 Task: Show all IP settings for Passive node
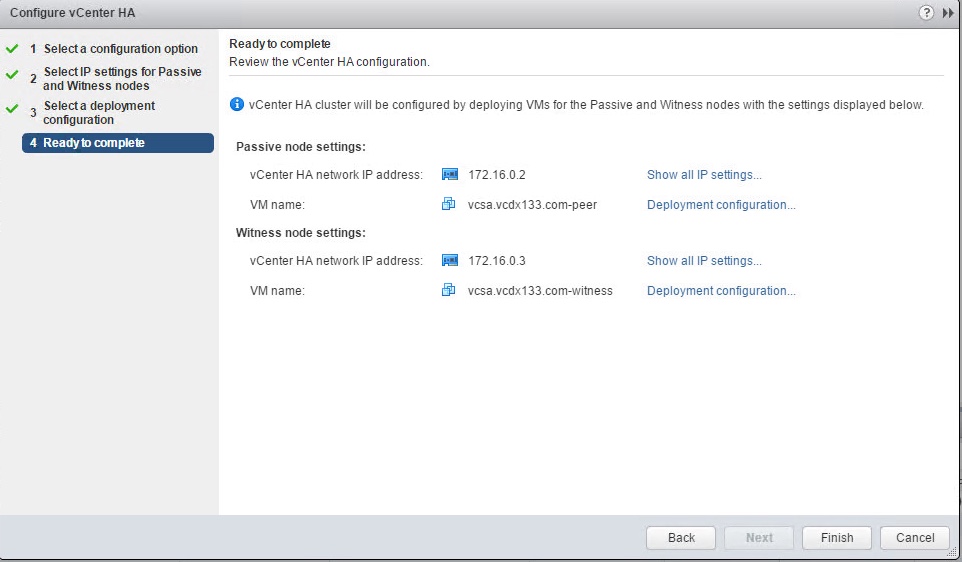(x=704, y=175)
